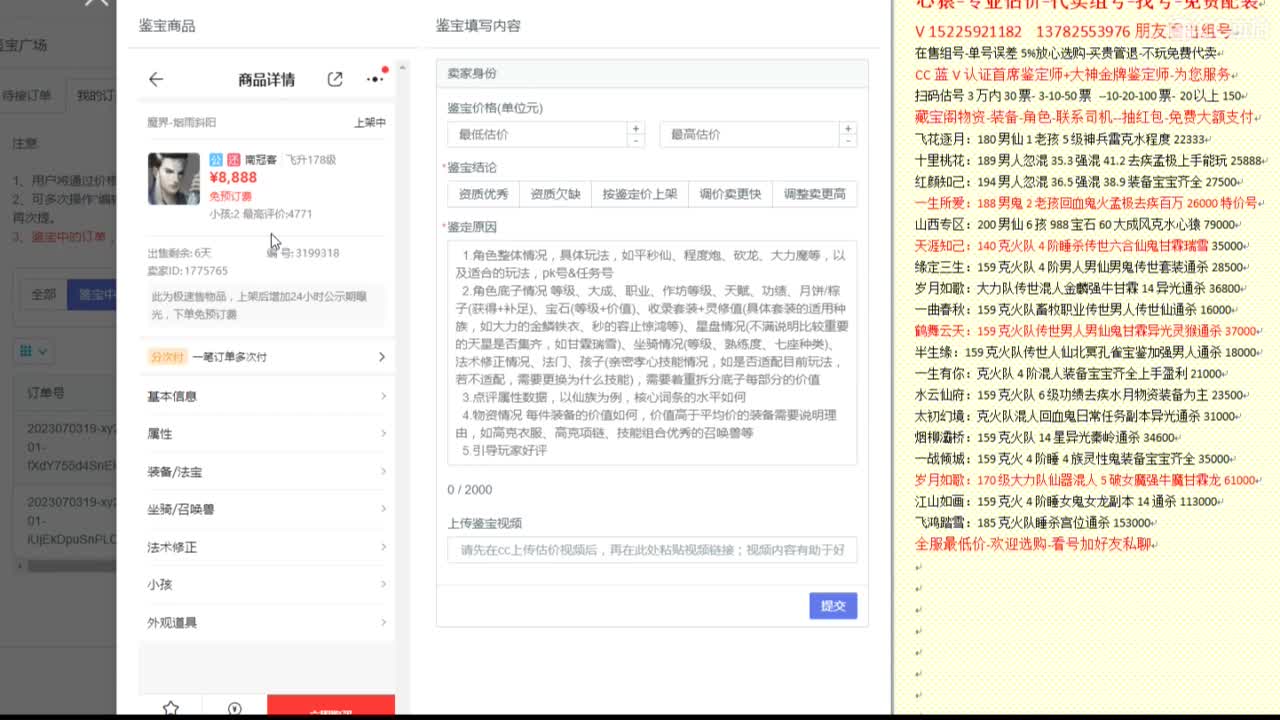Open the grid view layout icon
The height and width of the screenshot is (720, 1280).
point(24,351)
